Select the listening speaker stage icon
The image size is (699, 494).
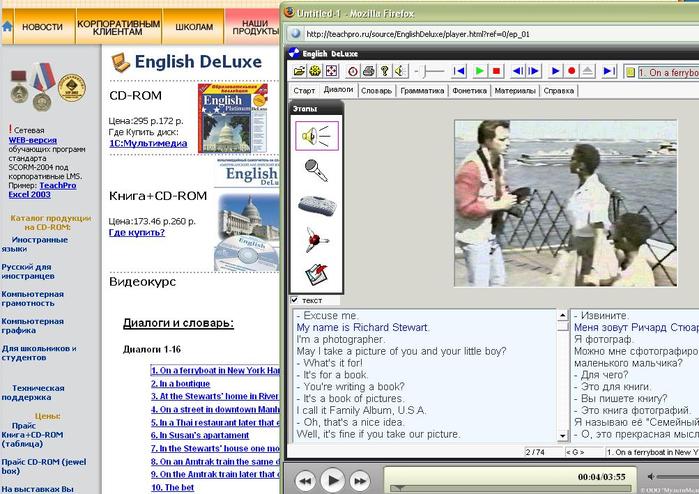pos(317,136)
